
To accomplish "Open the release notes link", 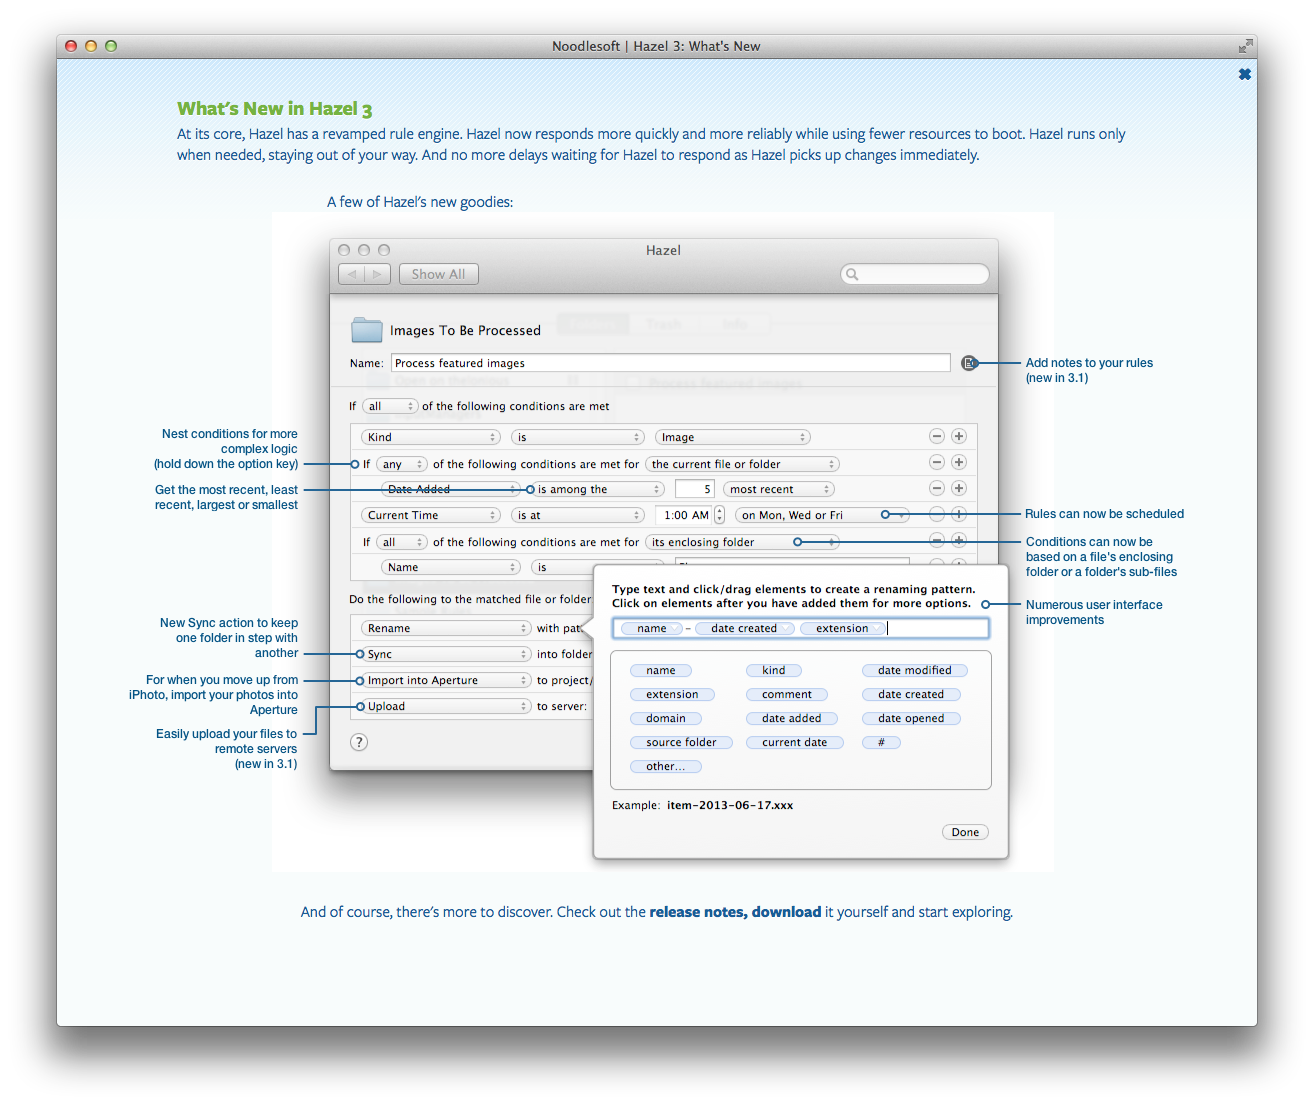I will tap(697, 912).
